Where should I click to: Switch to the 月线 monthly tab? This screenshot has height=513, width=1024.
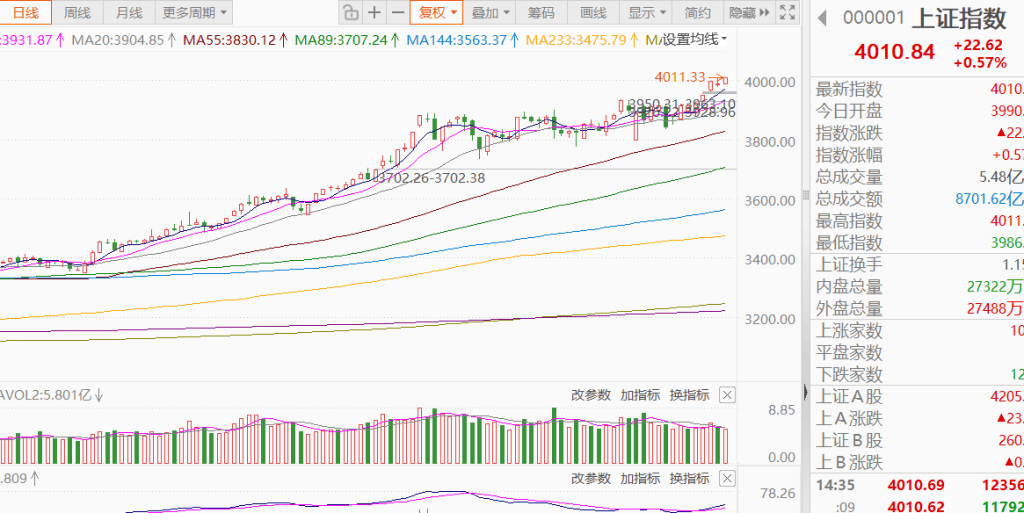128,13
